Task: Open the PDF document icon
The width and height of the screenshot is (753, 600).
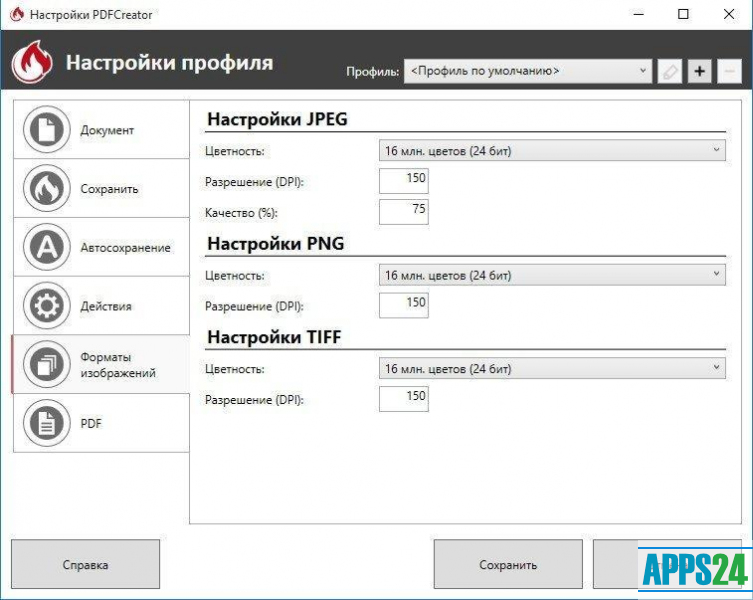Action: pyautogui.click(x=47, y=423)
